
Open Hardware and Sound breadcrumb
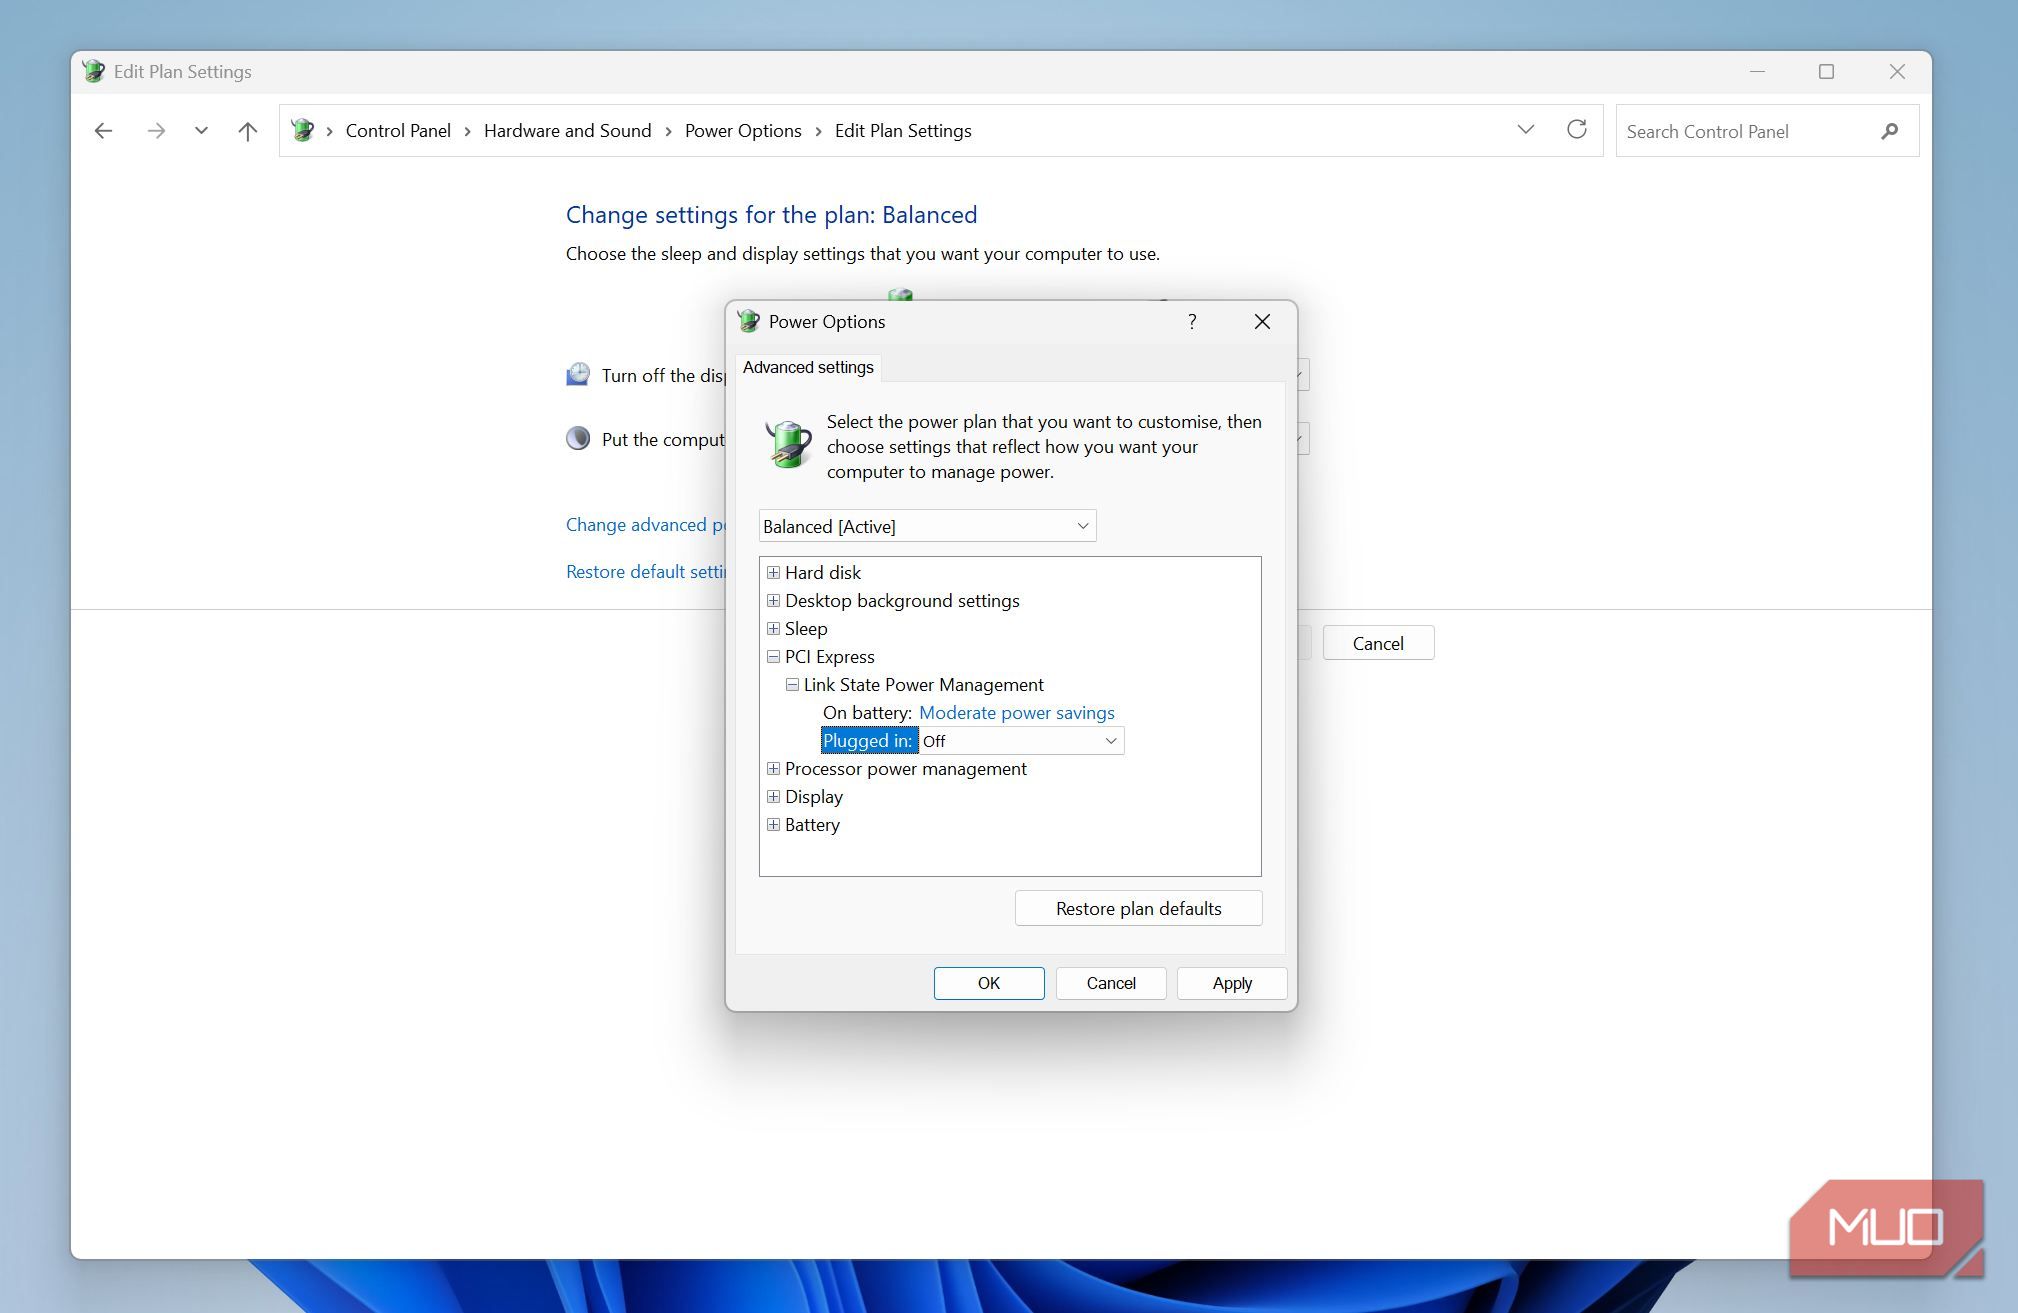[567, 131]
